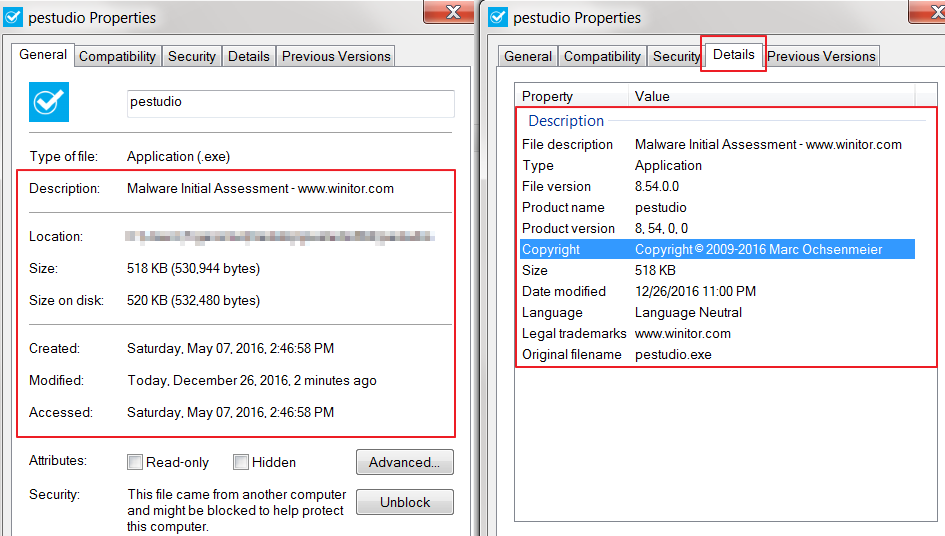Switch to General tab in right window

pos(528,56)
